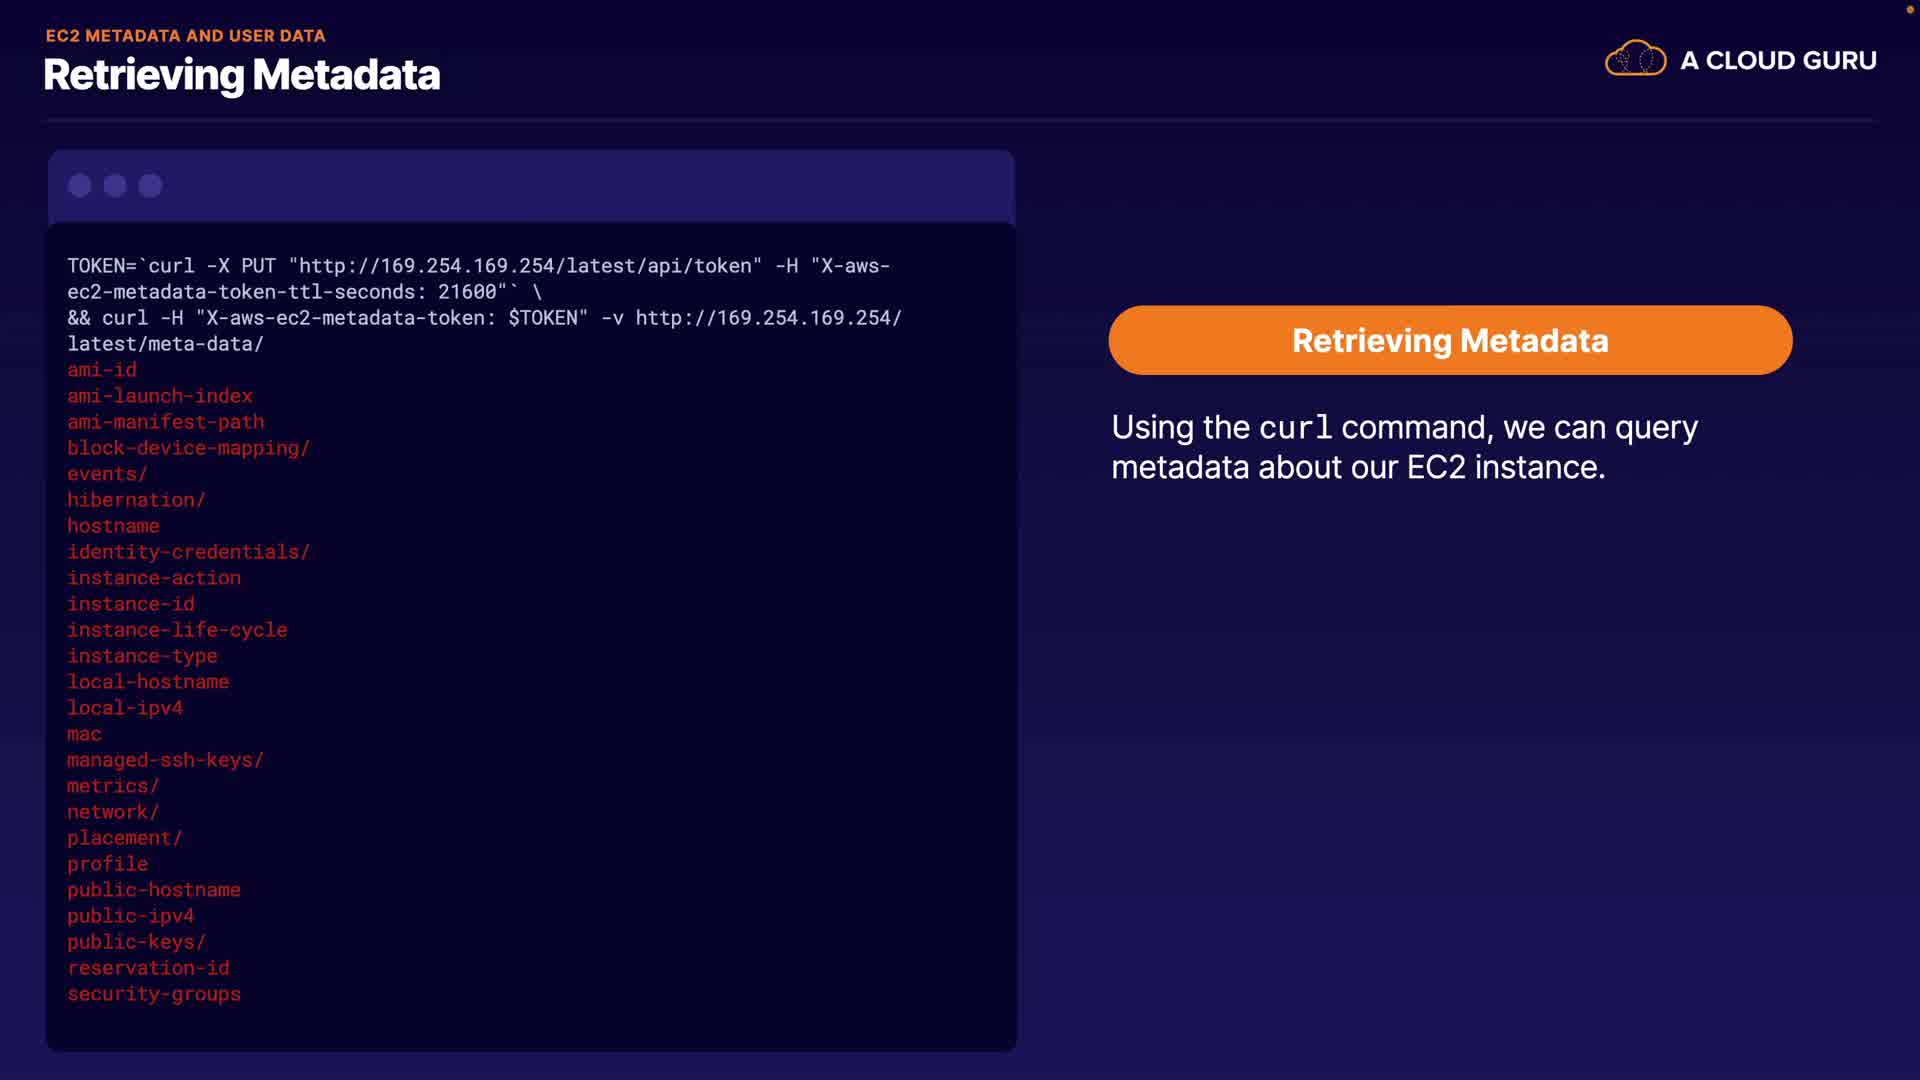Screen dimensions: 1920x1080
Task: Click the instance-id metadata entry
Action: 131,604
